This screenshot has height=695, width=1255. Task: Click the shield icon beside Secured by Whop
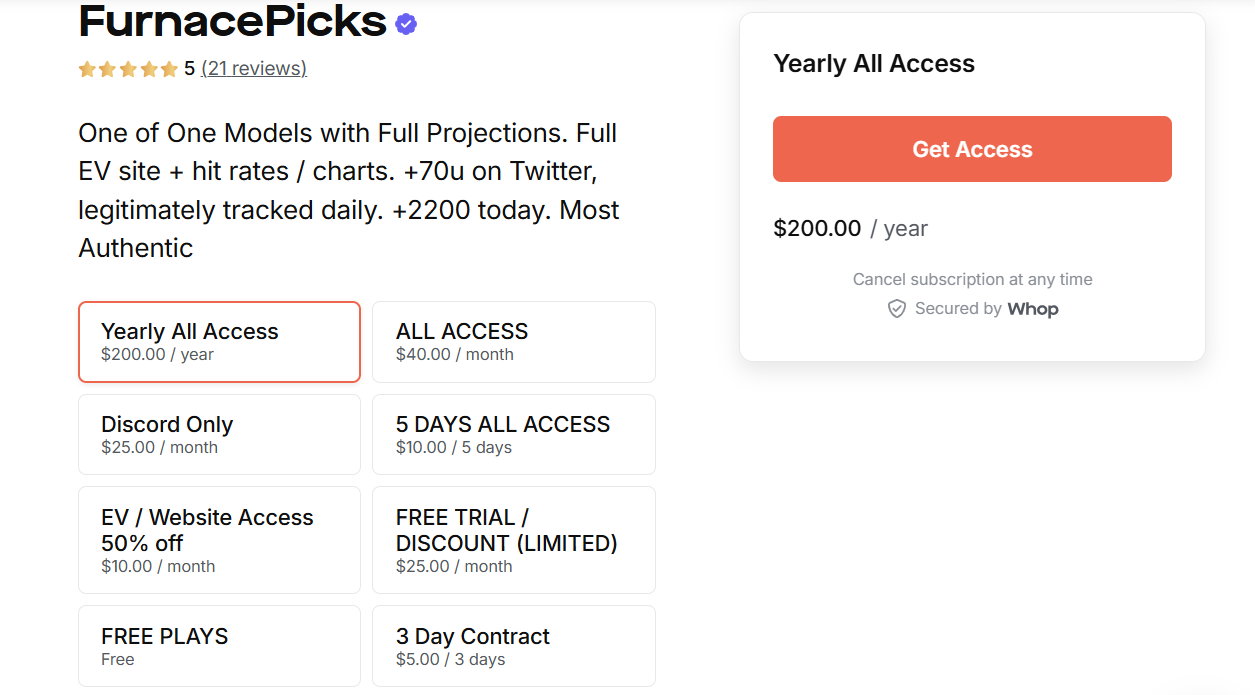(x=897, y=308)
